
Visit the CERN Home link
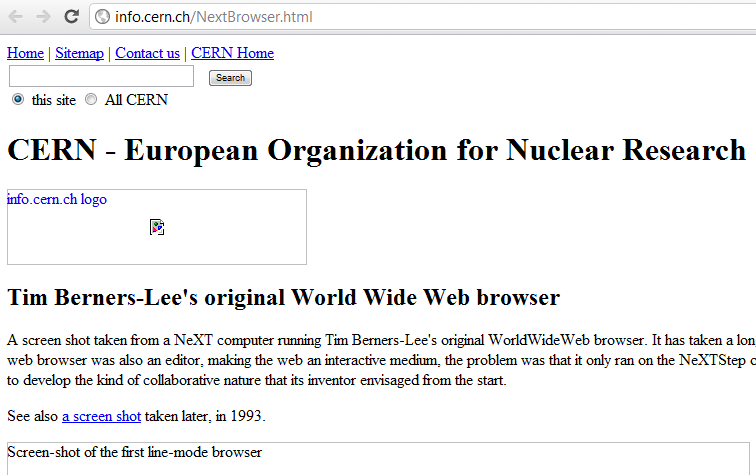pyautogui.click(x=232, y=53)
